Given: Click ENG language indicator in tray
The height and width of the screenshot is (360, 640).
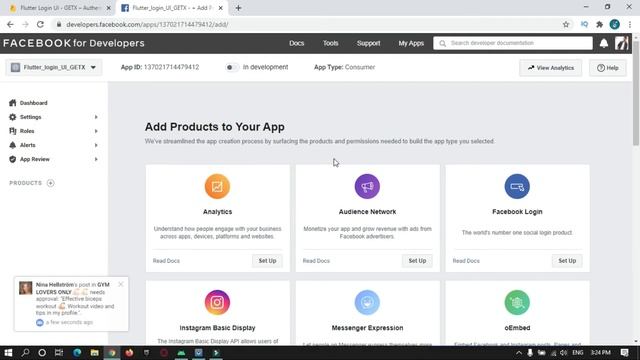Looking at the screenshot, I should point(578,353).
